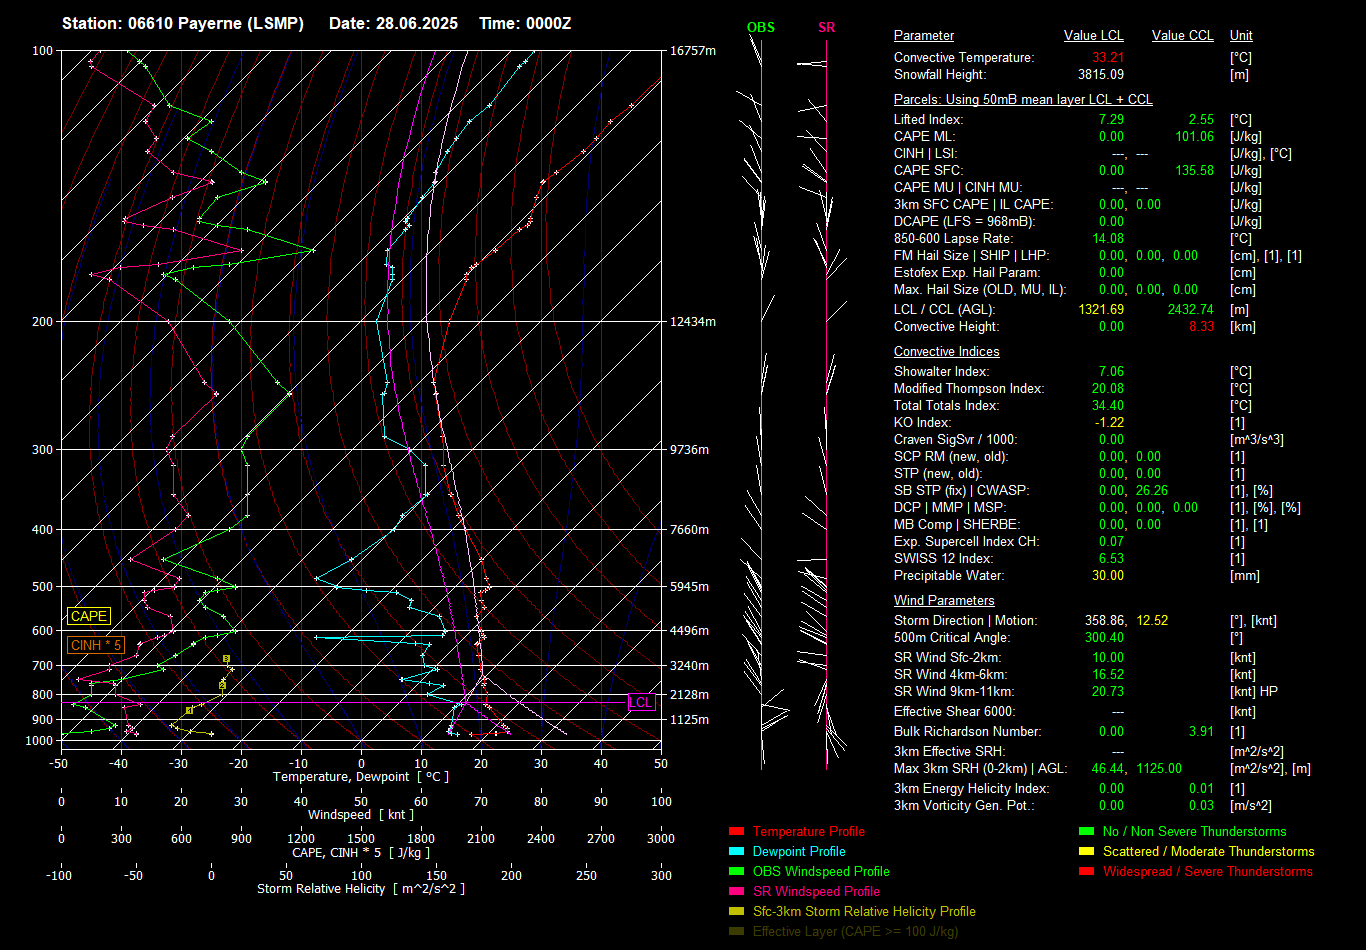Click the red Temperature Profile legend swatch
Viewport: 1366px width, 950px height.
click(737, 832)
